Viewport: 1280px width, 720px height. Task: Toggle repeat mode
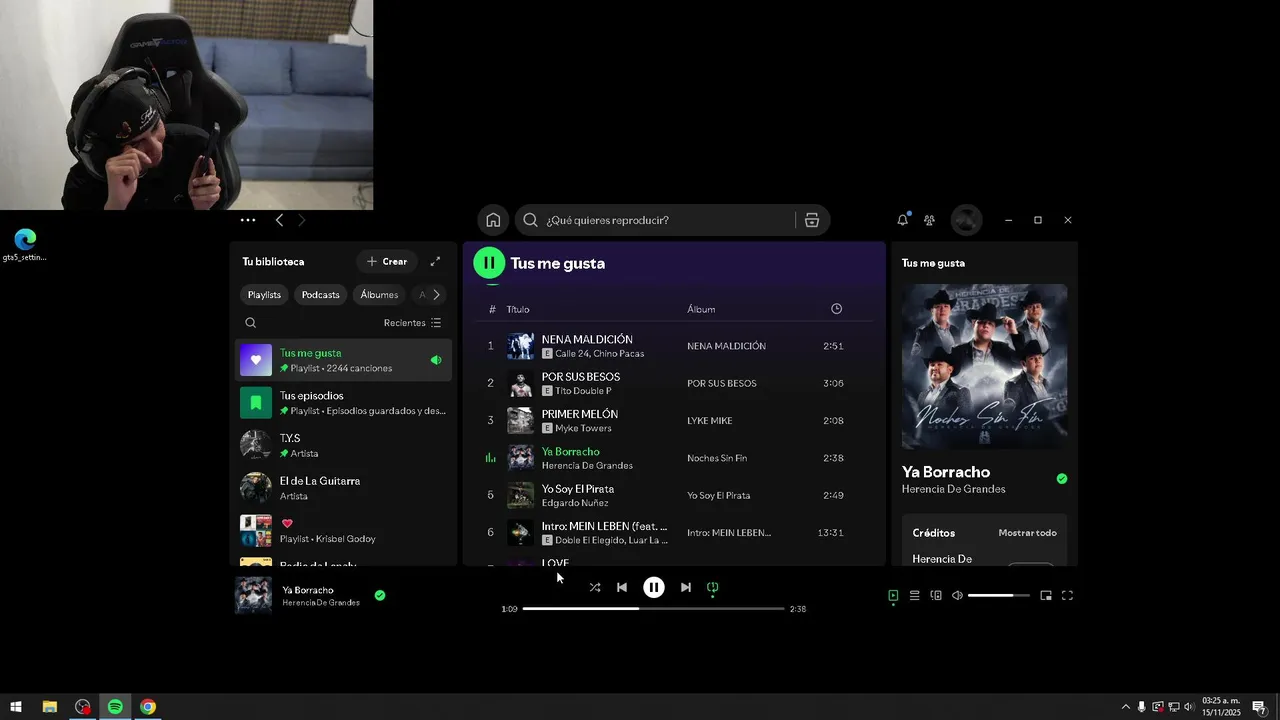pyautogui.click(x=713, y=588)
